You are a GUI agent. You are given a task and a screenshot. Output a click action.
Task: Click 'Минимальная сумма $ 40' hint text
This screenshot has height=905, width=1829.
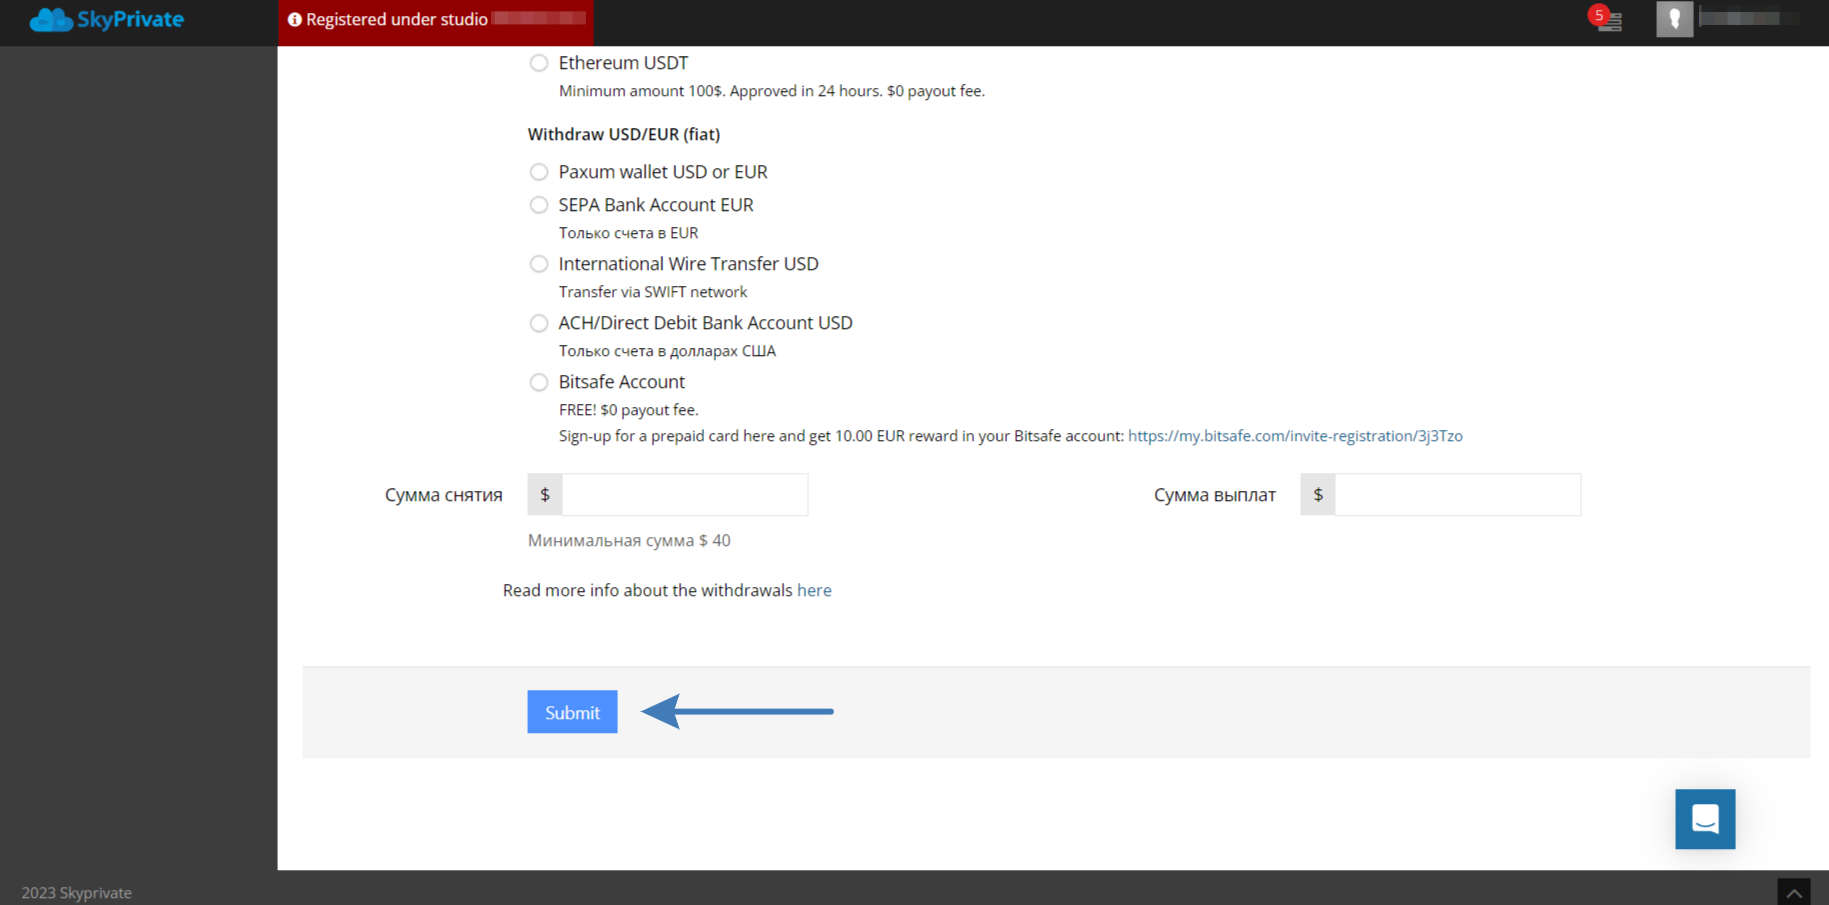(x=629, y=540)
